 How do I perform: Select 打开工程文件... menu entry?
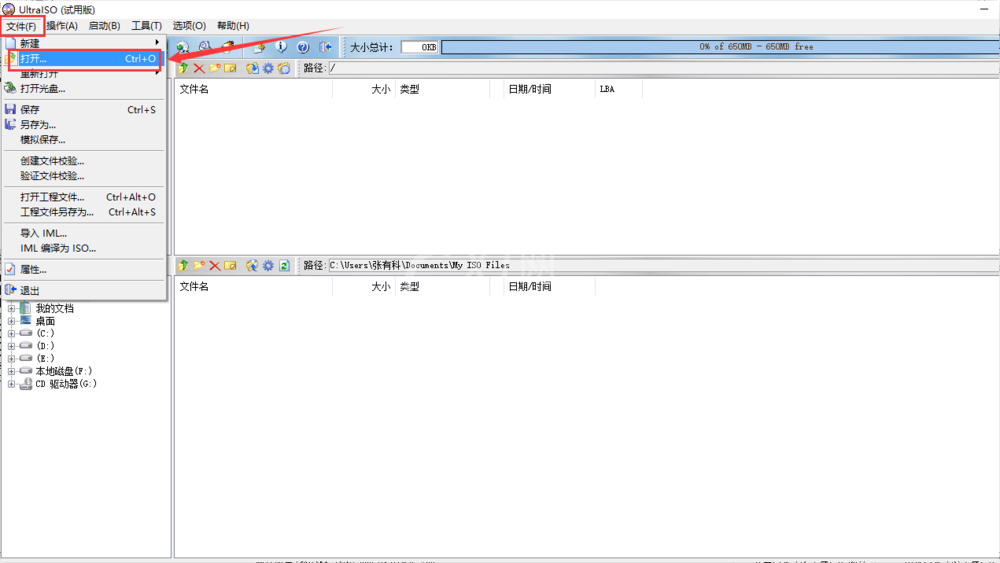coord(84,197)
